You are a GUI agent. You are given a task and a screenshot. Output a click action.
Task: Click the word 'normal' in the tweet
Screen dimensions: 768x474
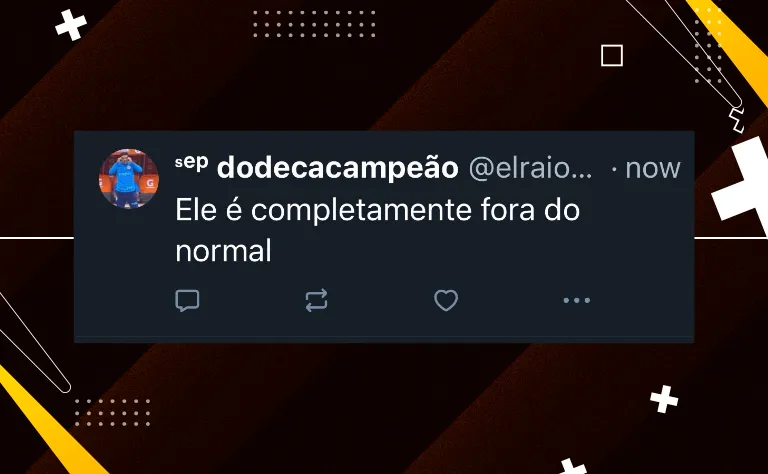[223, 251]
